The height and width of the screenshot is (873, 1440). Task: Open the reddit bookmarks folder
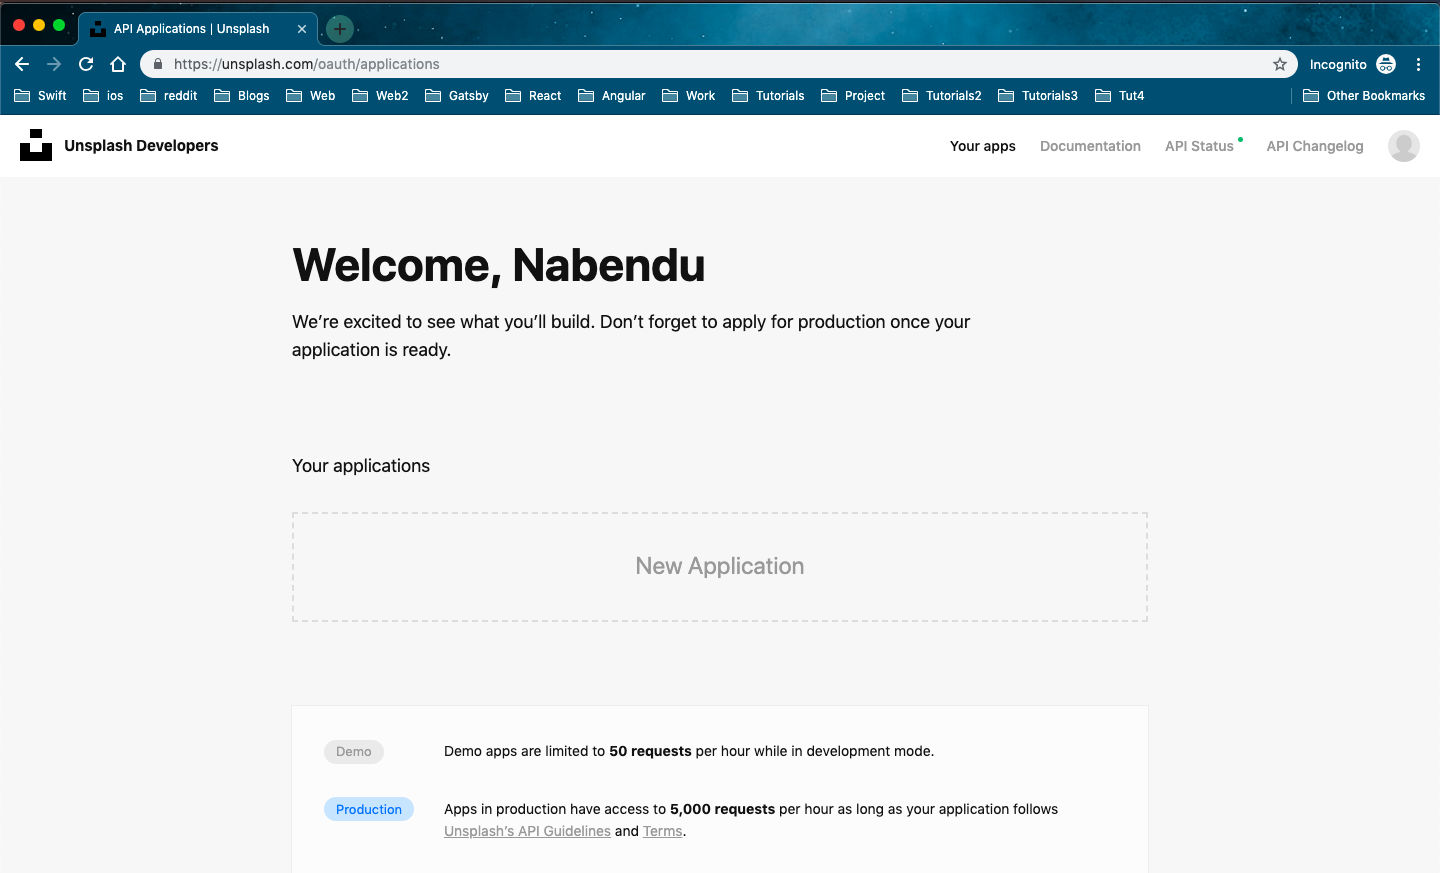click(168, 96)
